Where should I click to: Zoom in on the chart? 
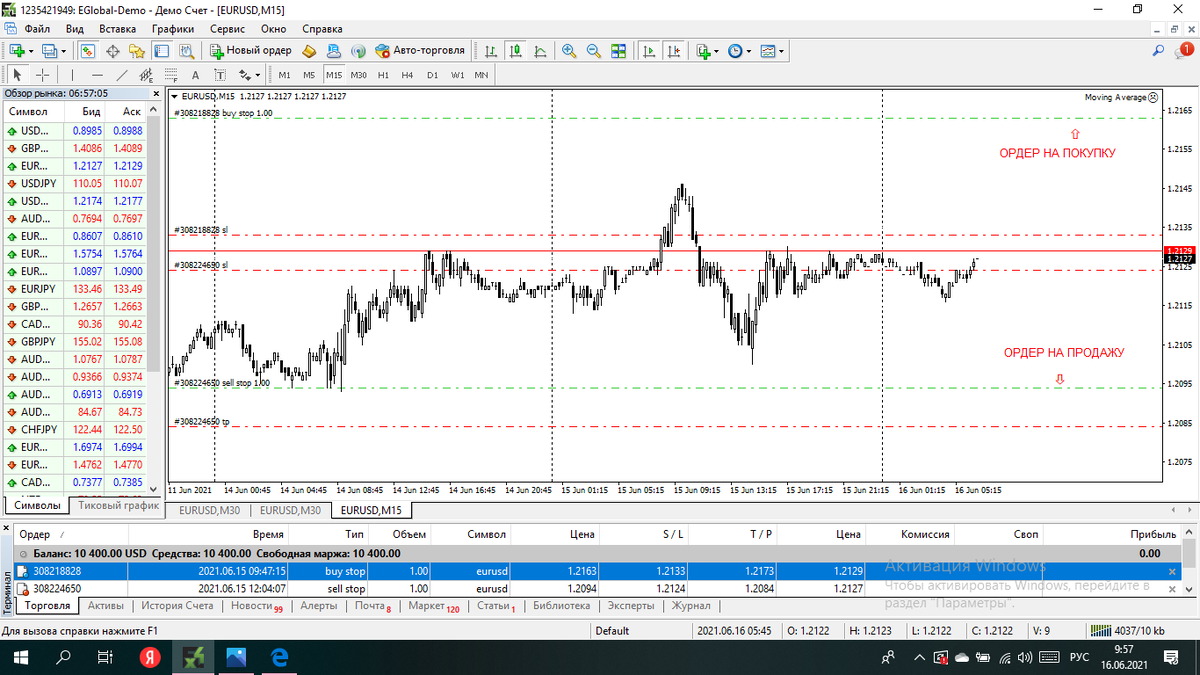click(x=569, y=50)
